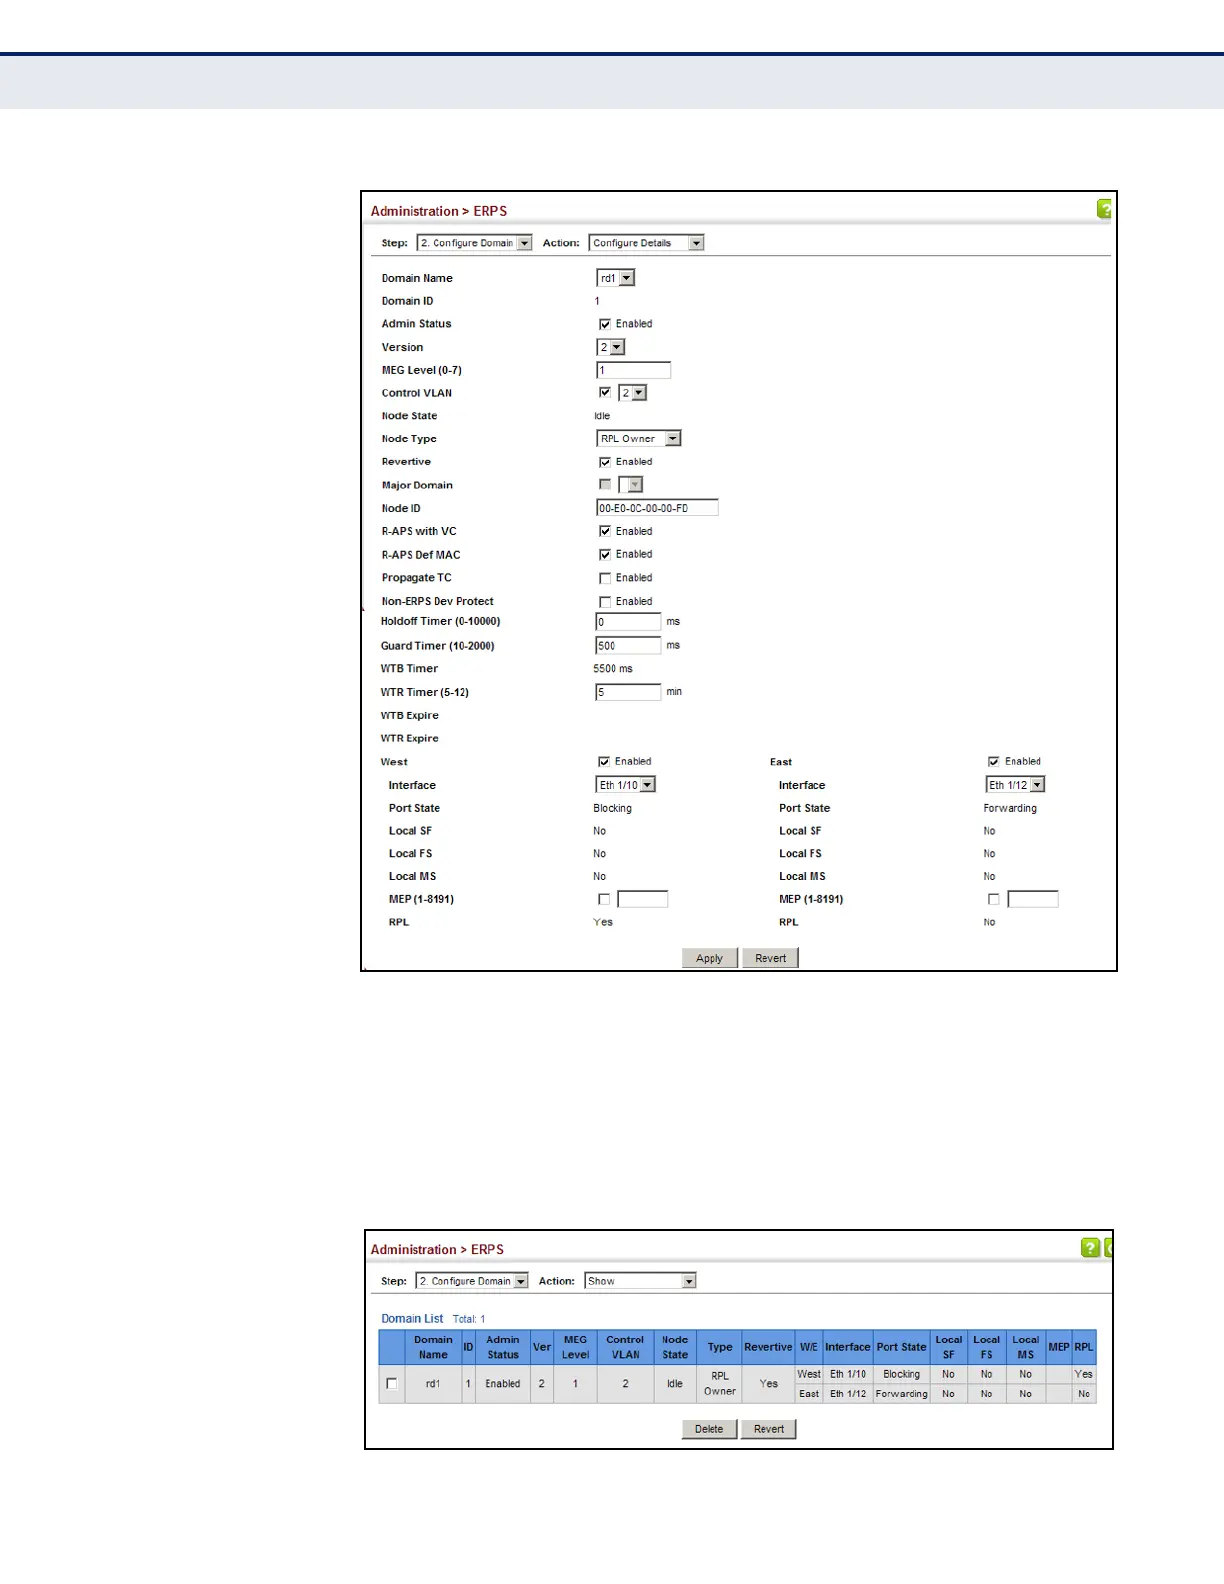Image resolution: width=1224 pixels, height=1584 pixels.
Task: Enable the Propagate TC checkbox
Action: point(605,578)
